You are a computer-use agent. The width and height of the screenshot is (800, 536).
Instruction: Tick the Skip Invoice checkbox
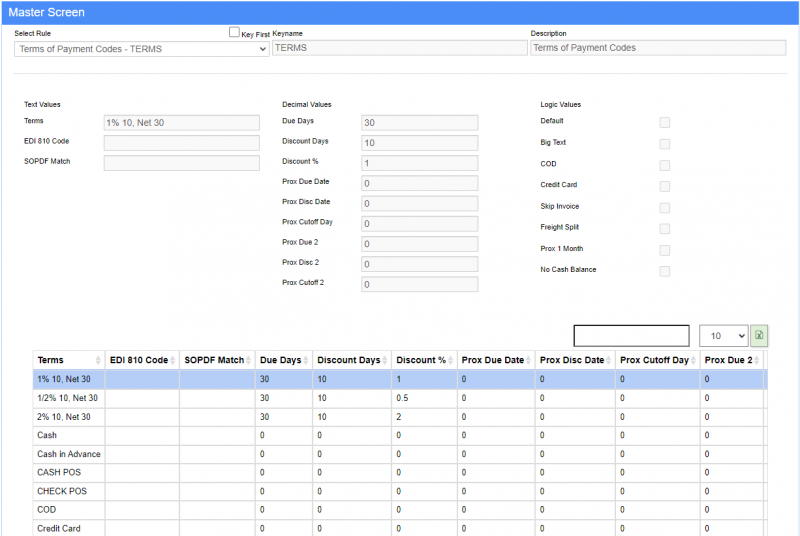point(664,207)
